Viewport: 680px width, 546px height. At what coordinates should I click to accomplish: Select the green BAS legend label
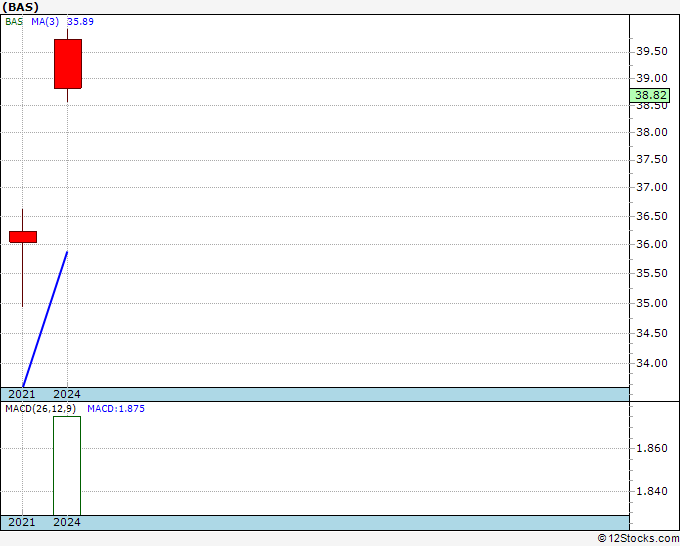click(14, 22)
